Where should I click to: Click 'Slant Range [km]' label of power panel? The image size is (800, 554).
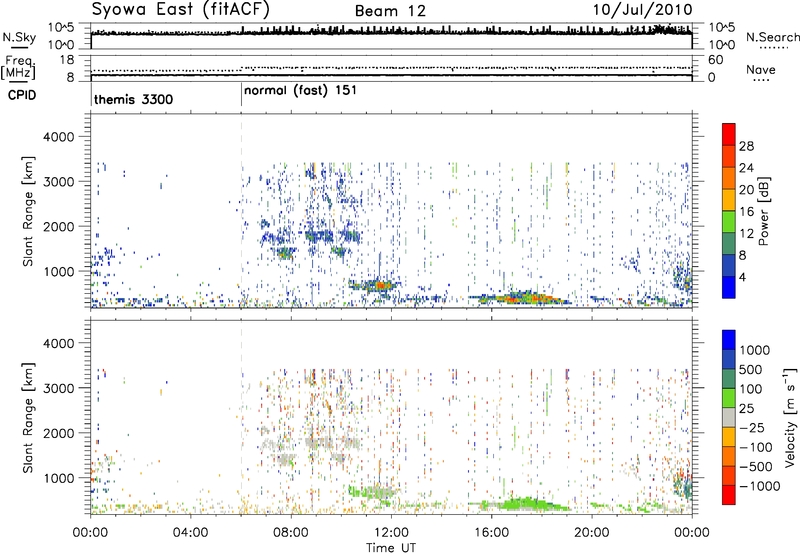pyautogui.click(x=28, y=211)
